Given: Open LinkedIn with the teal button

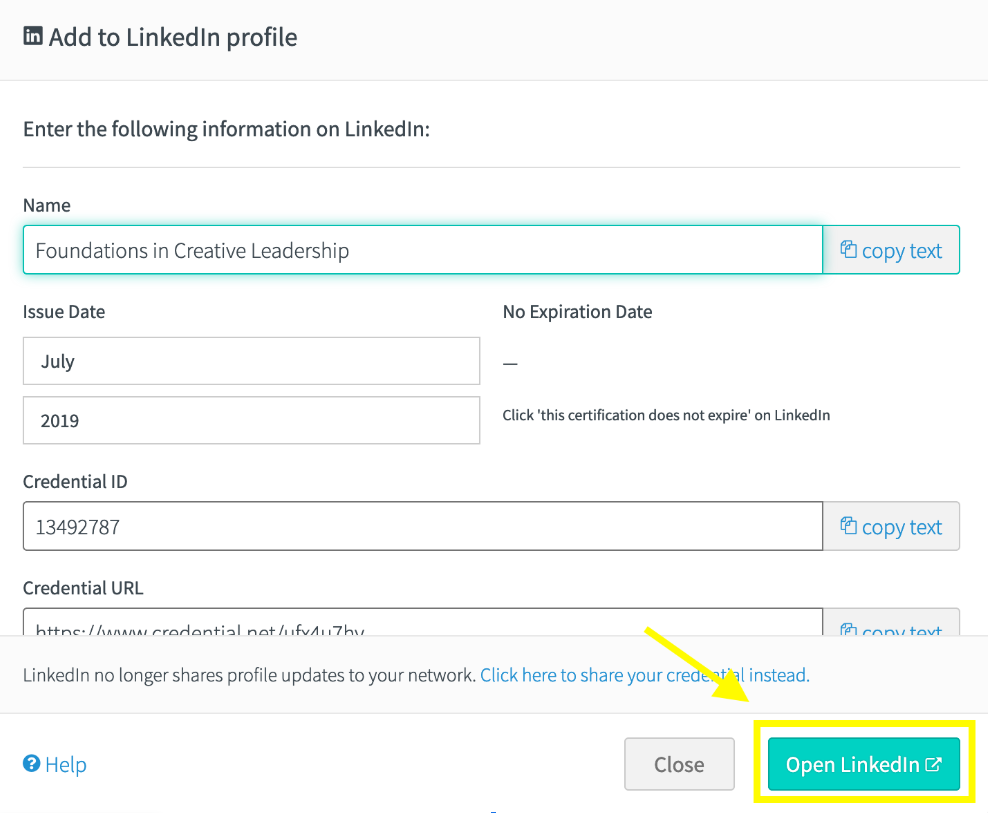Looking at the screenshot, I should click(x=863, y=764).
